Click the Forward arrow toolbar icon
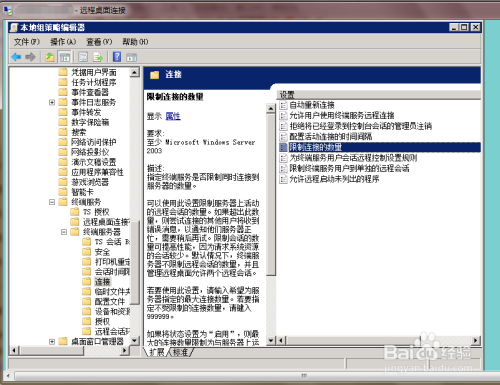The height and width of the screenshot is (385, 500). [30, 57]
